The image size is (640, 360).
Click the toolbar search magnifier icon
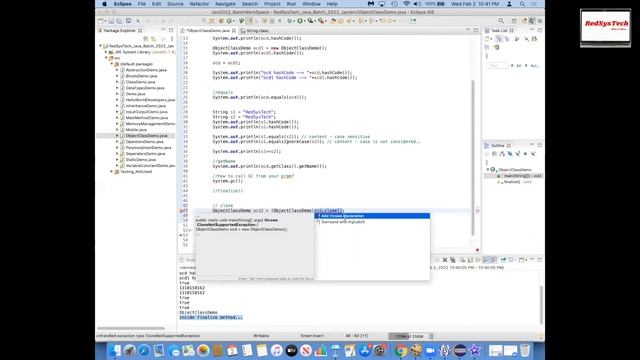(x=501, y=21)
